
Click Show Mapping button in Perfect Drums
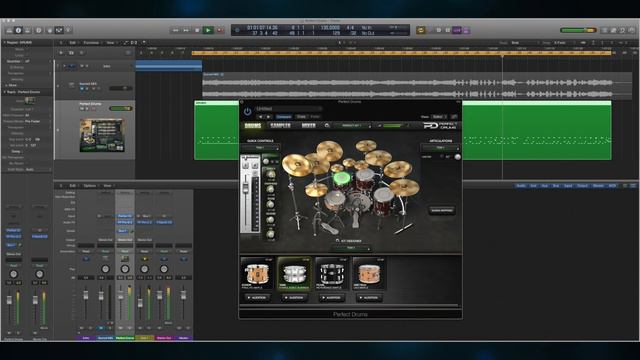click(442, 211)
